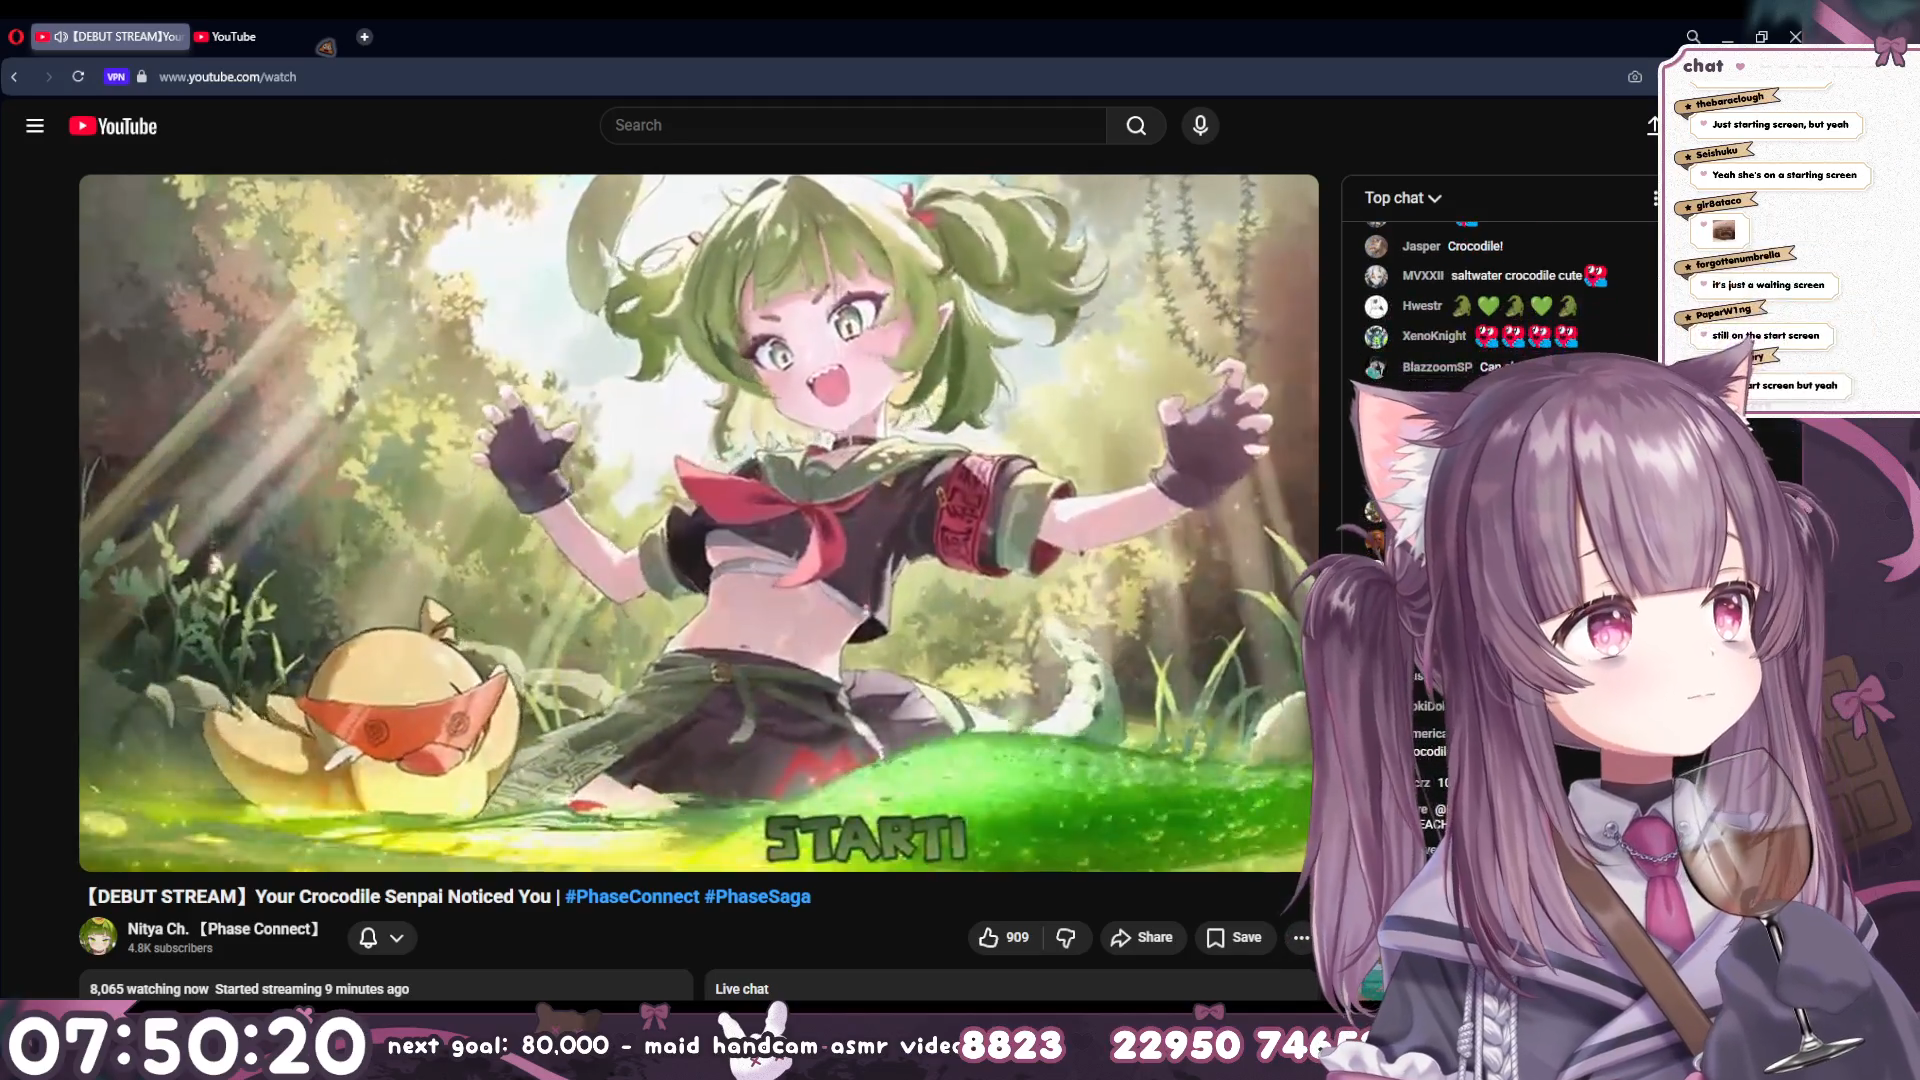Image resolution: width=1920 pixels, height=1080 pixels.
Task: Click inside the YouTube search field
Action: click(852, 126)
